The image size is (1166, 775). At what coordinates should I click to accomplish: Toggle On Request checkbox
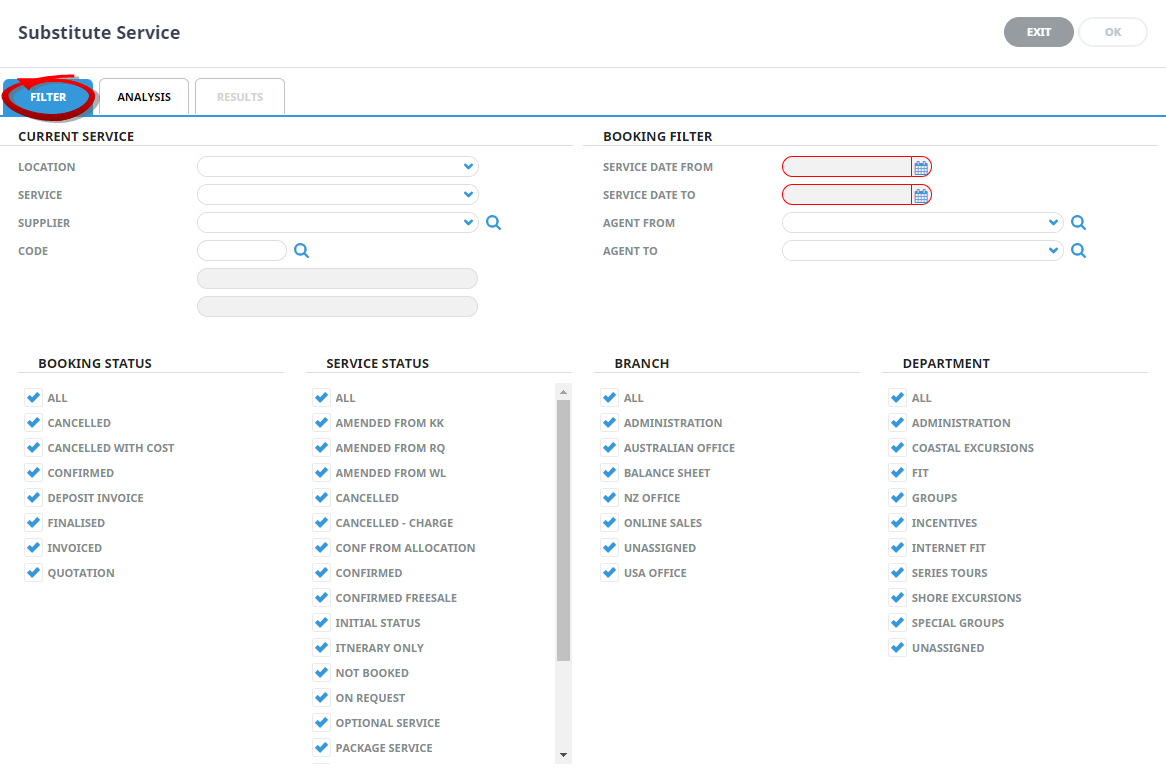321,697
